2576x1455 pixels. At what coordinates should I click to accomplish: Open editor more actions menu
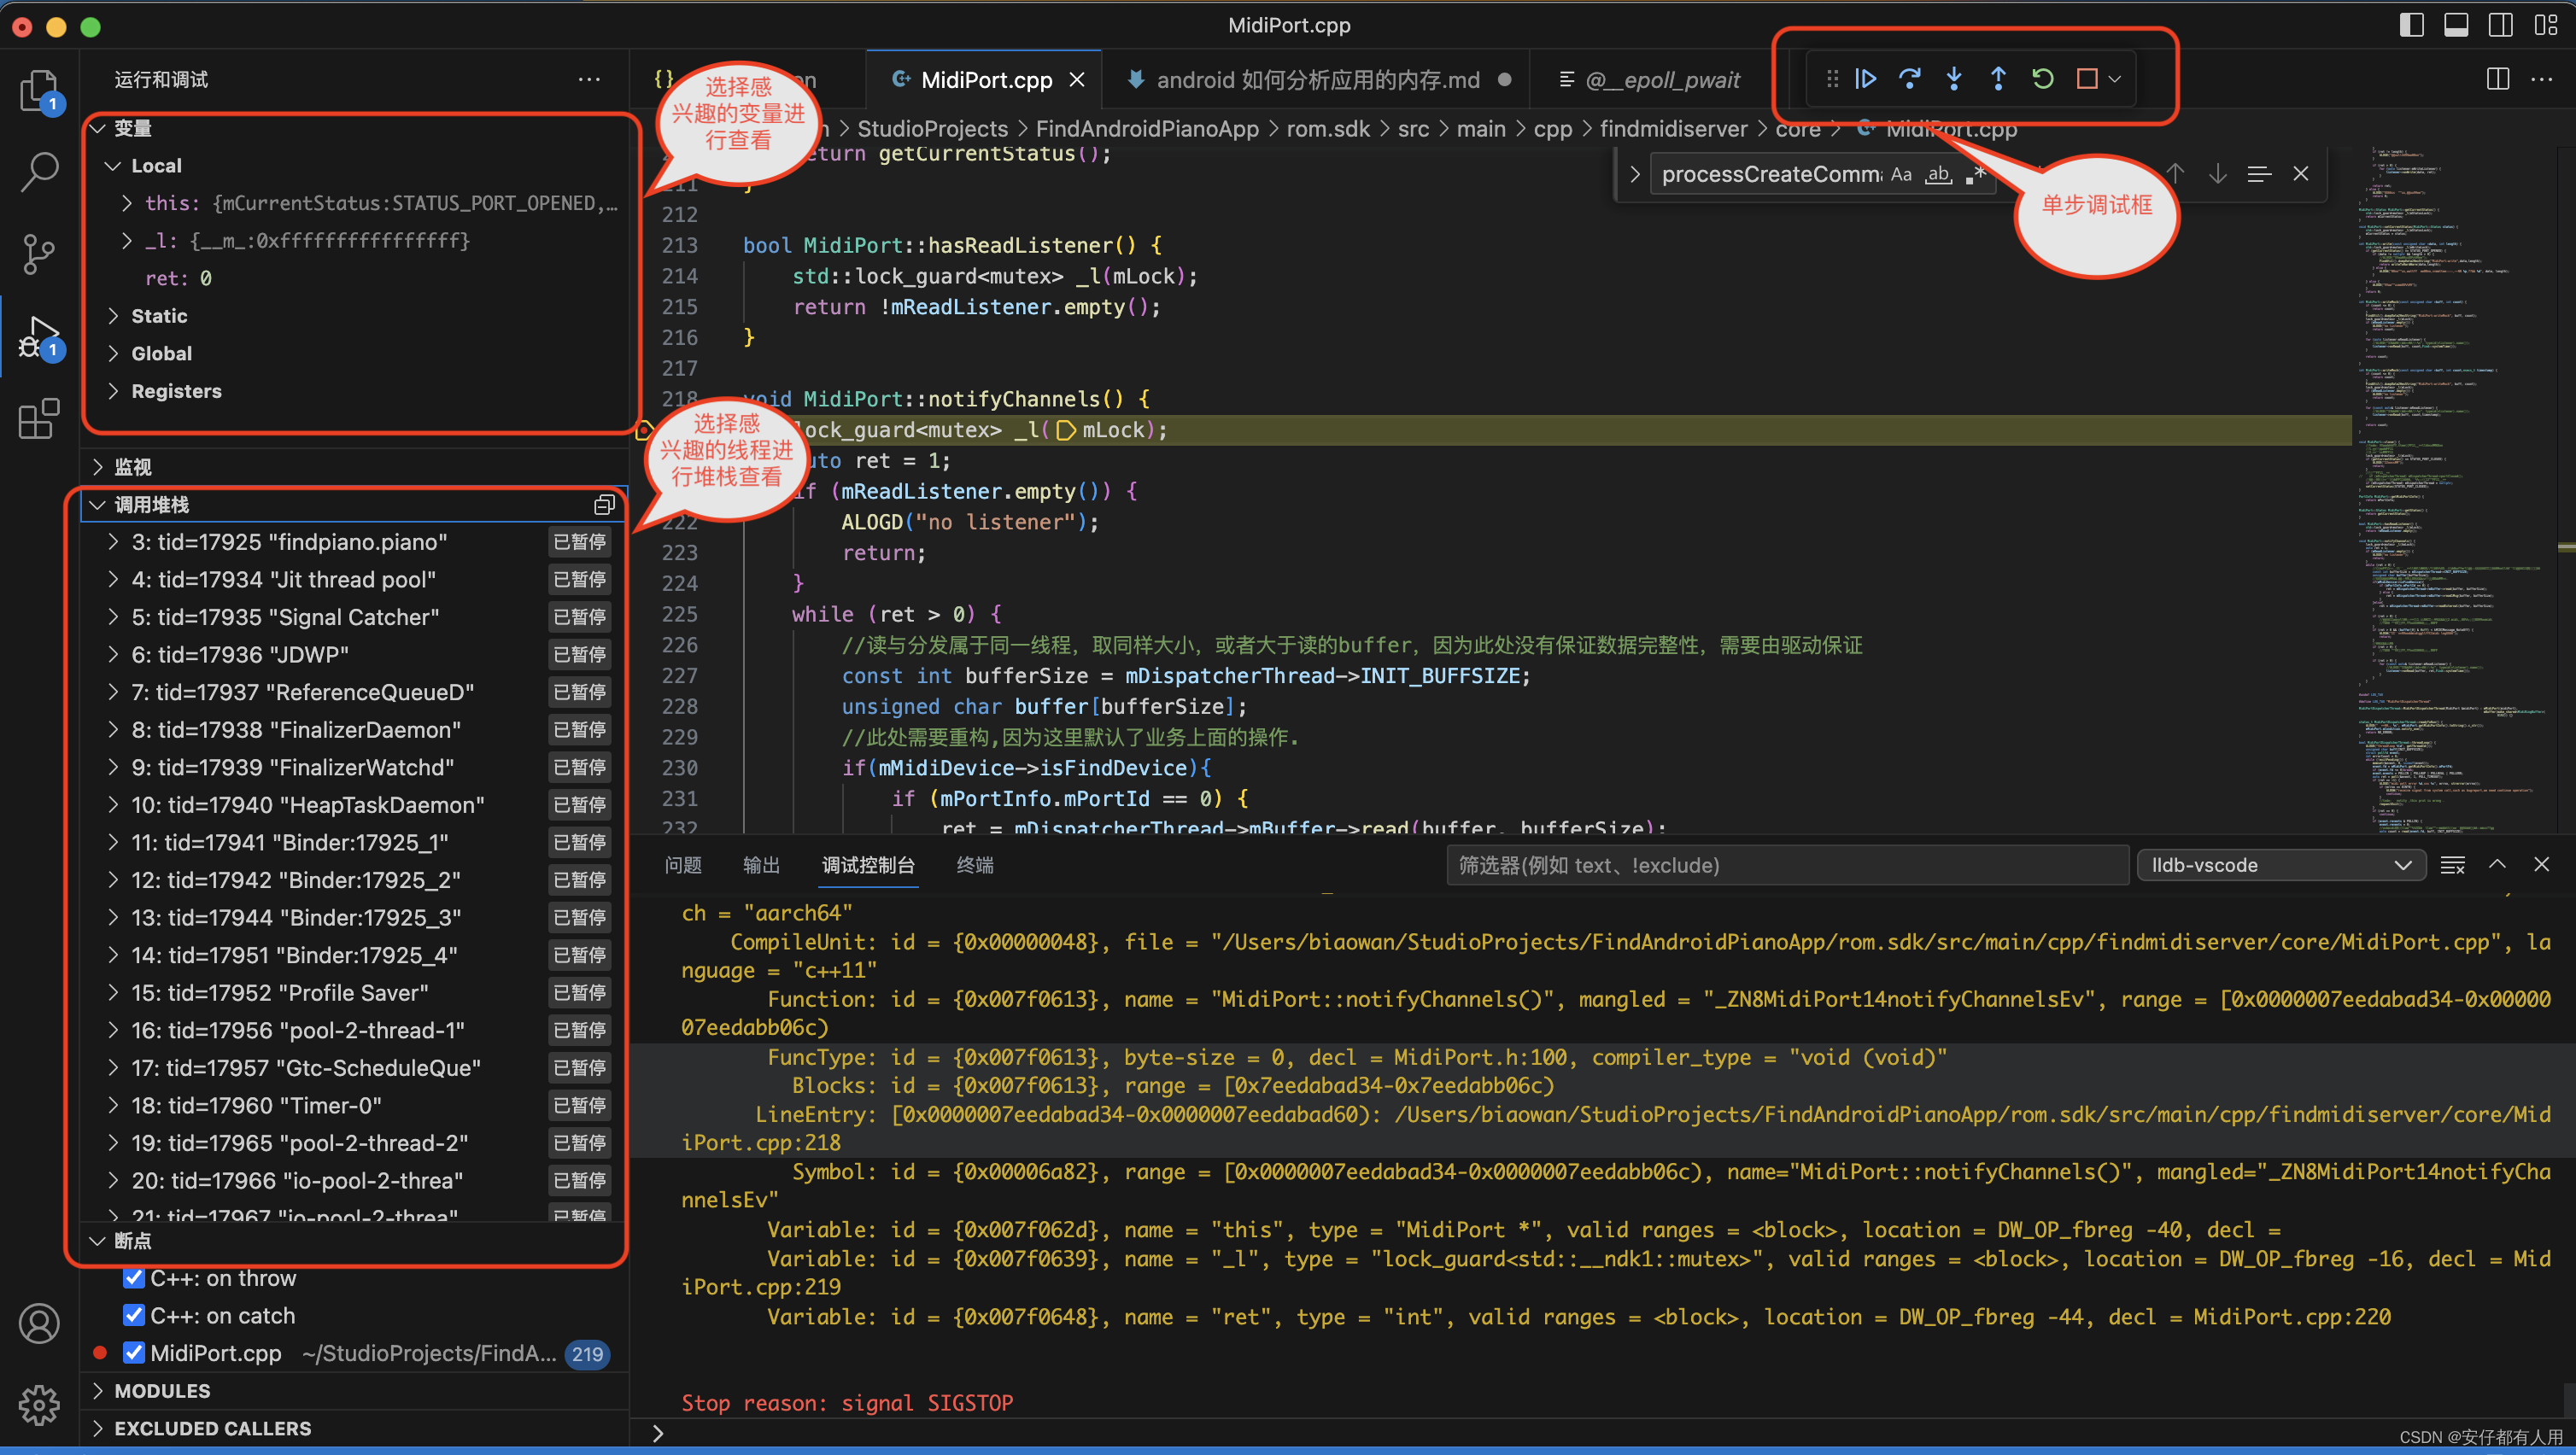[2541, 79]
